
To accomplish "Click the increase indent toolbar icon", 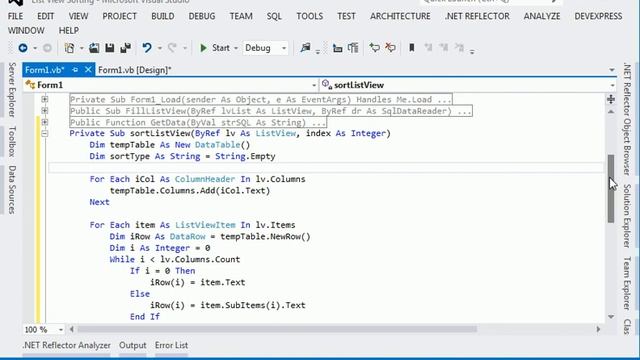I will 353,48.
